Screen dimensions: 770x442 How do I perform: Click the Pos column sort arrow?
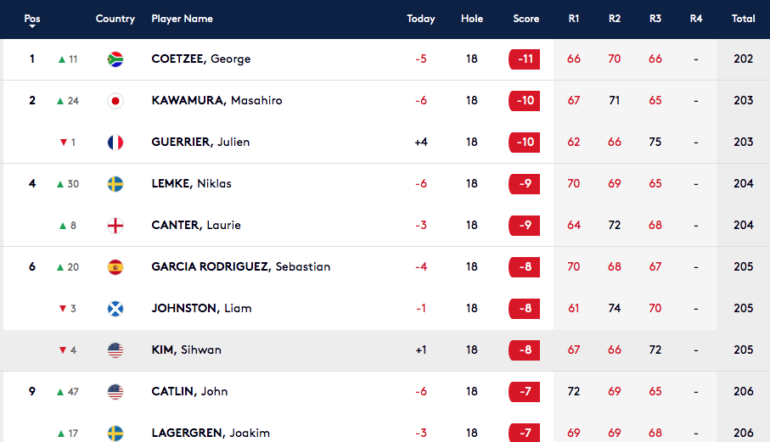point(32,27)
